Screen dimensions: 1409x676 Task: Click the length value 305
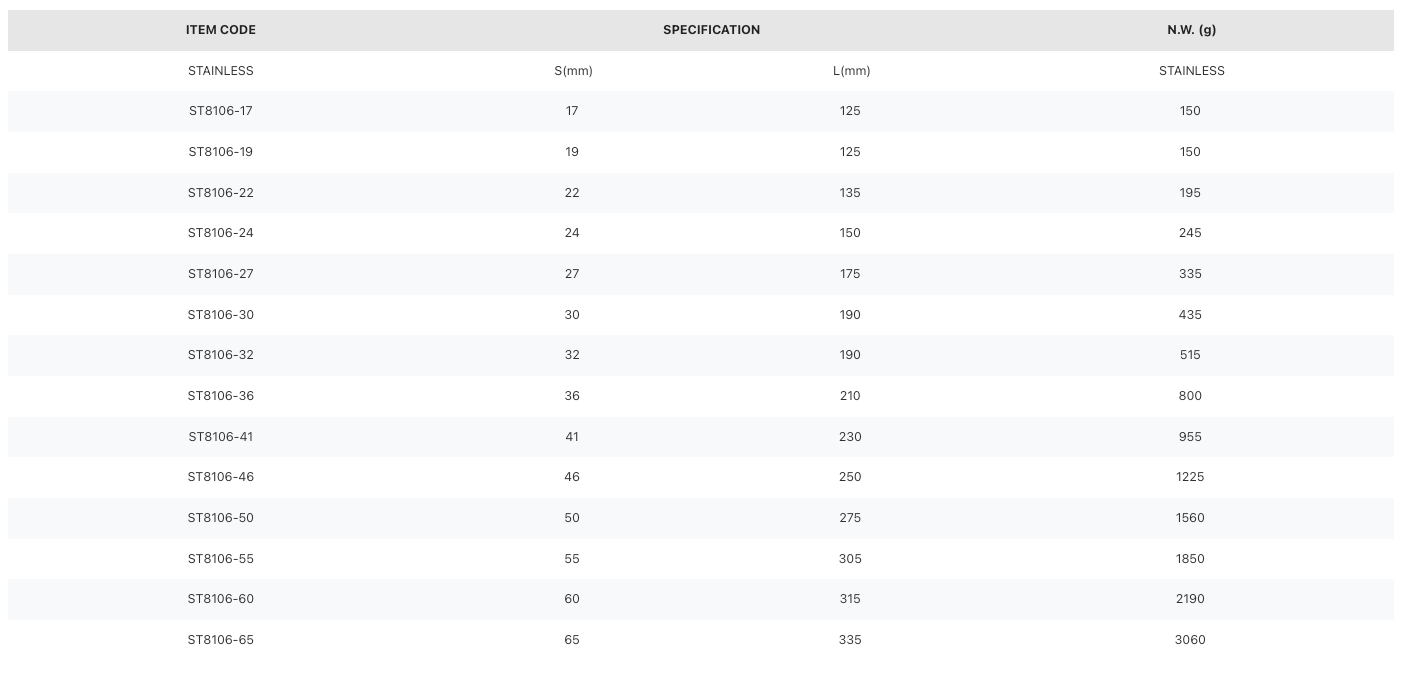pyautogui.click(x=850, y=559)
